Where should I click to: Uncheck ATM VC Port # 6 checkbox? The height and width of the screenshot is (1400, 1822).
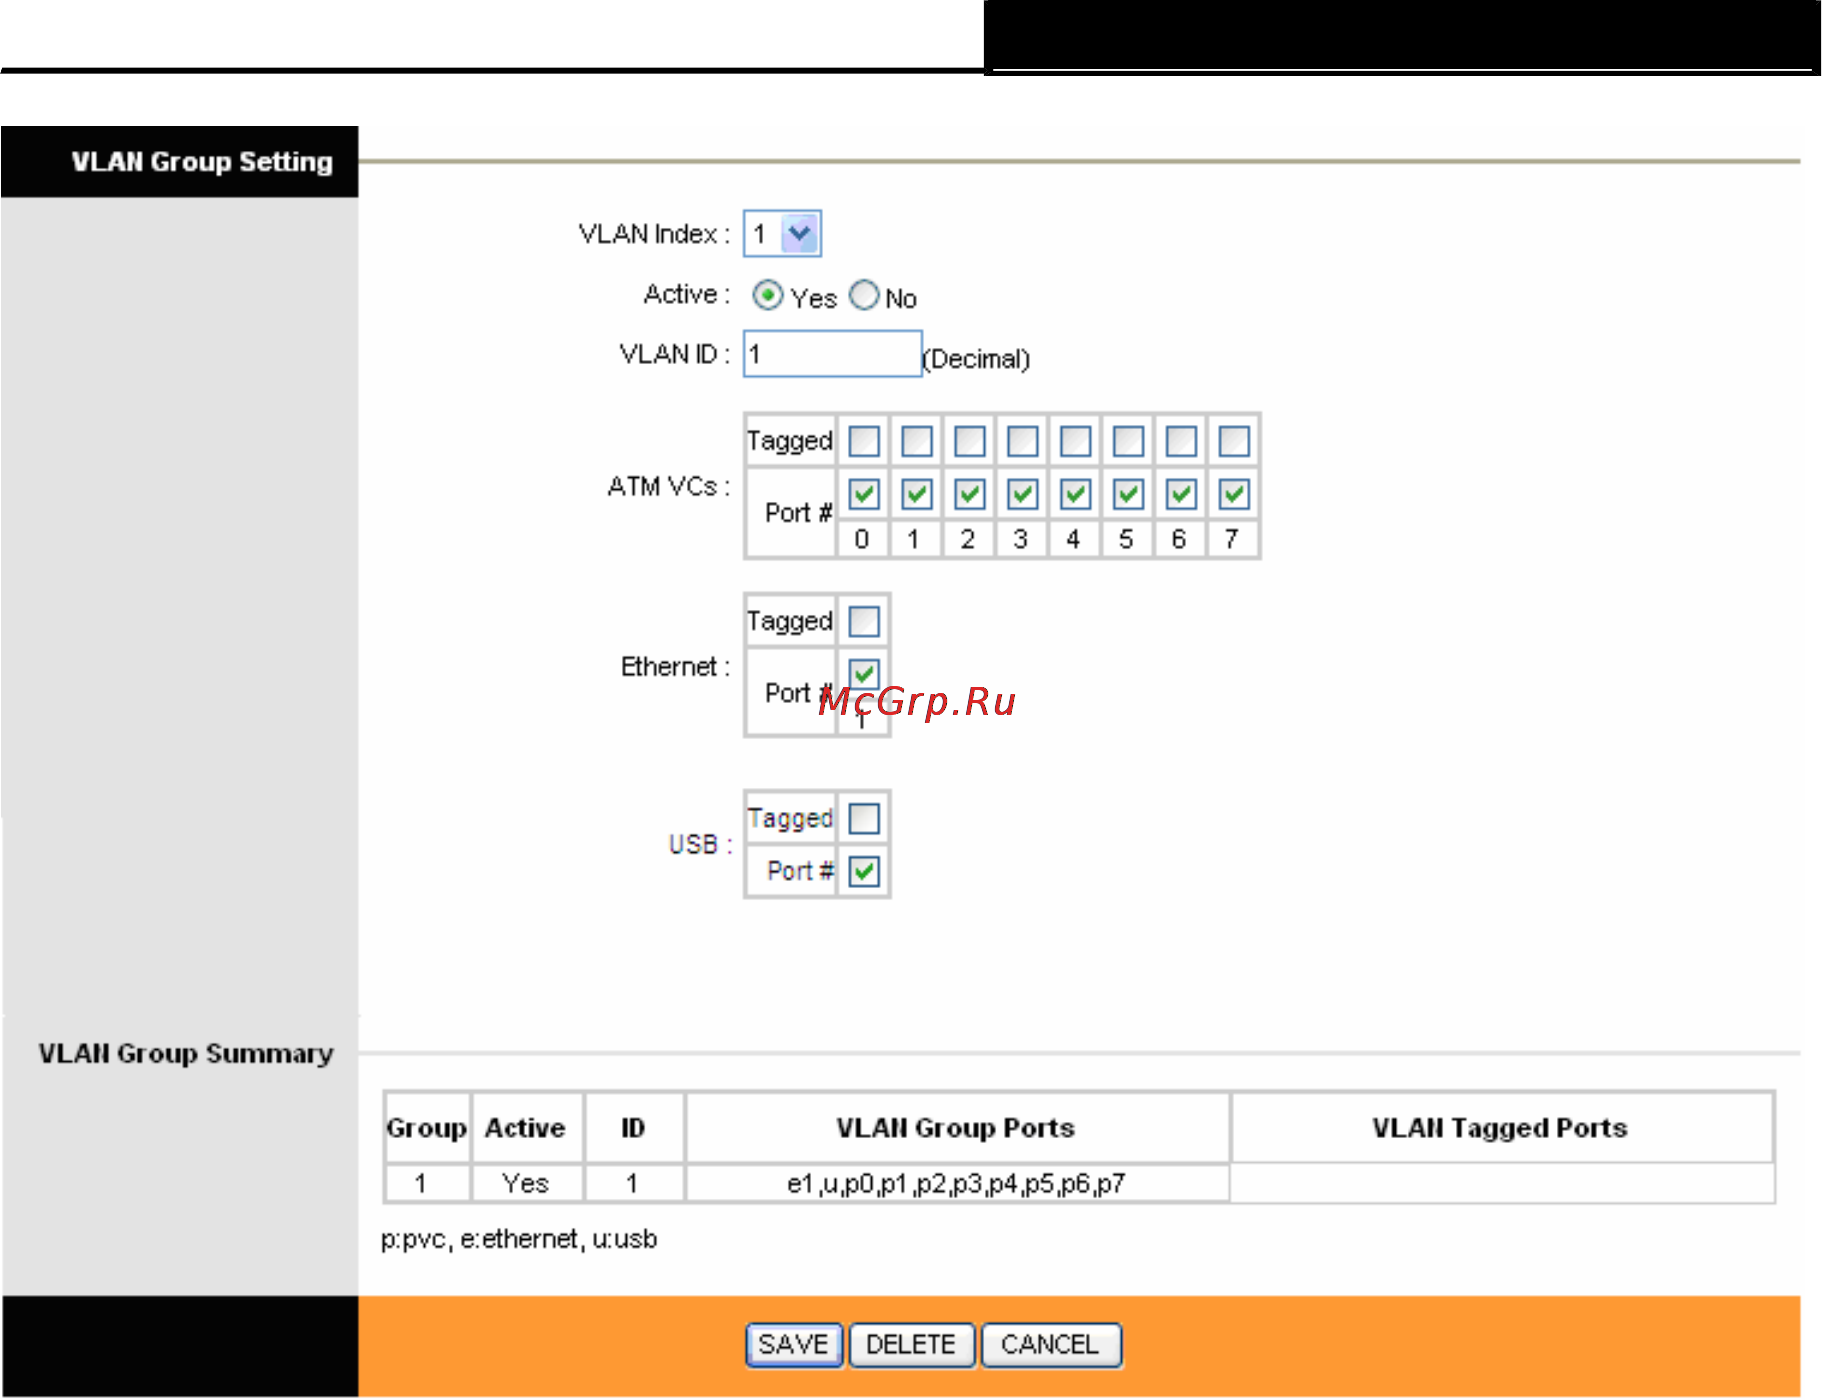click(x=1181, y=494)
